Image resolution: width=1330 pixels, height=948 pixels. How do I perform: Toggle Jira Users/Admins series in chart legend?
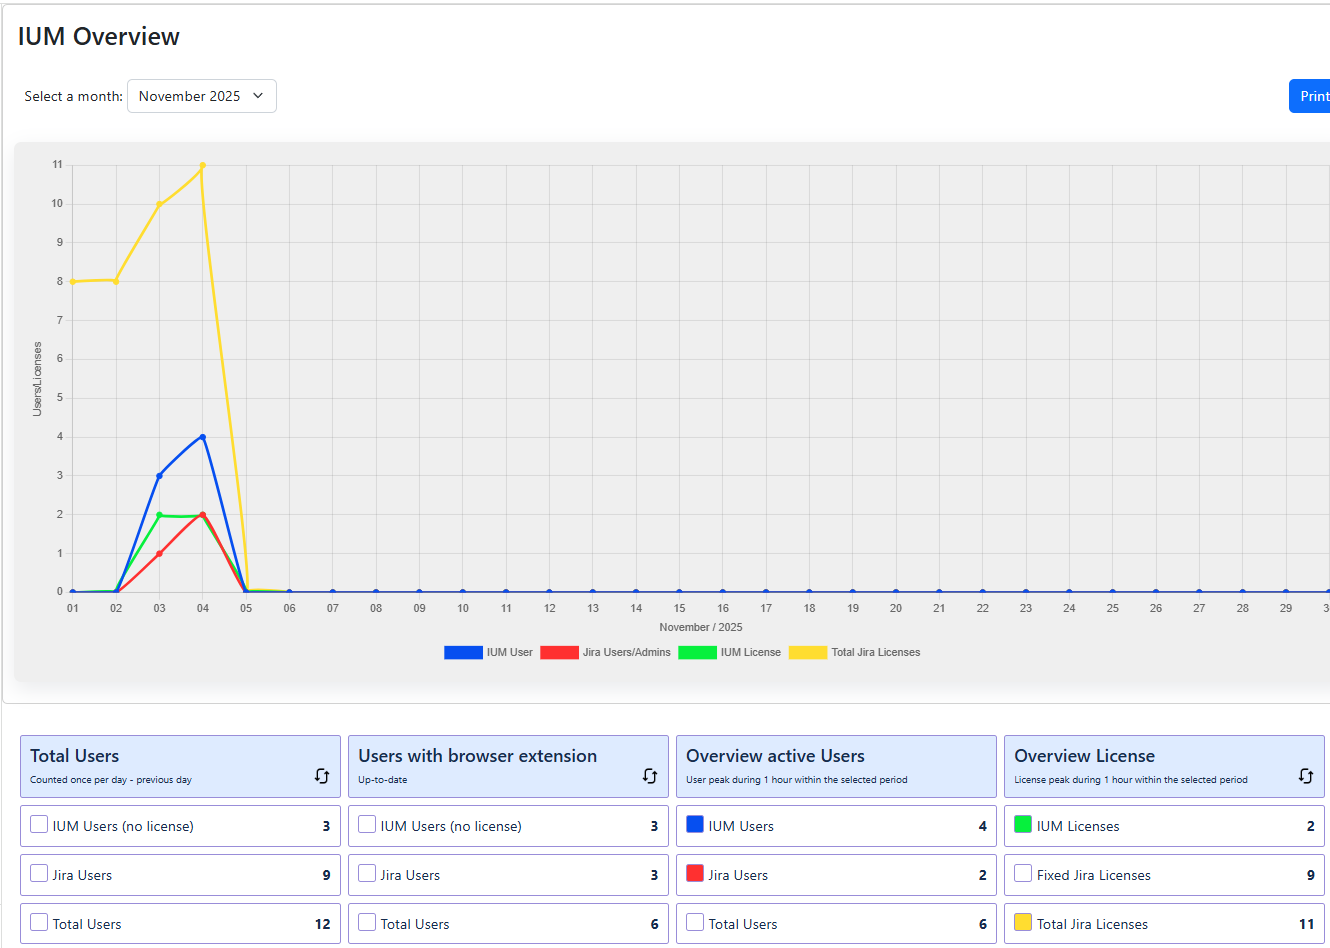click(x=605, y=653)
